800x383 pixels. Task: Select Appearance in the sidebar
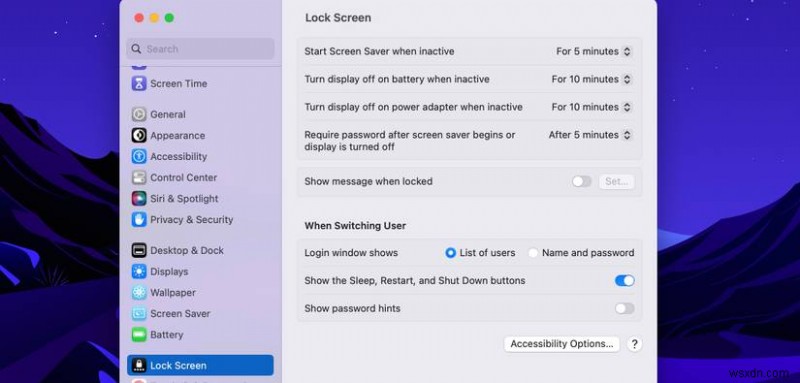coord(178,136)
